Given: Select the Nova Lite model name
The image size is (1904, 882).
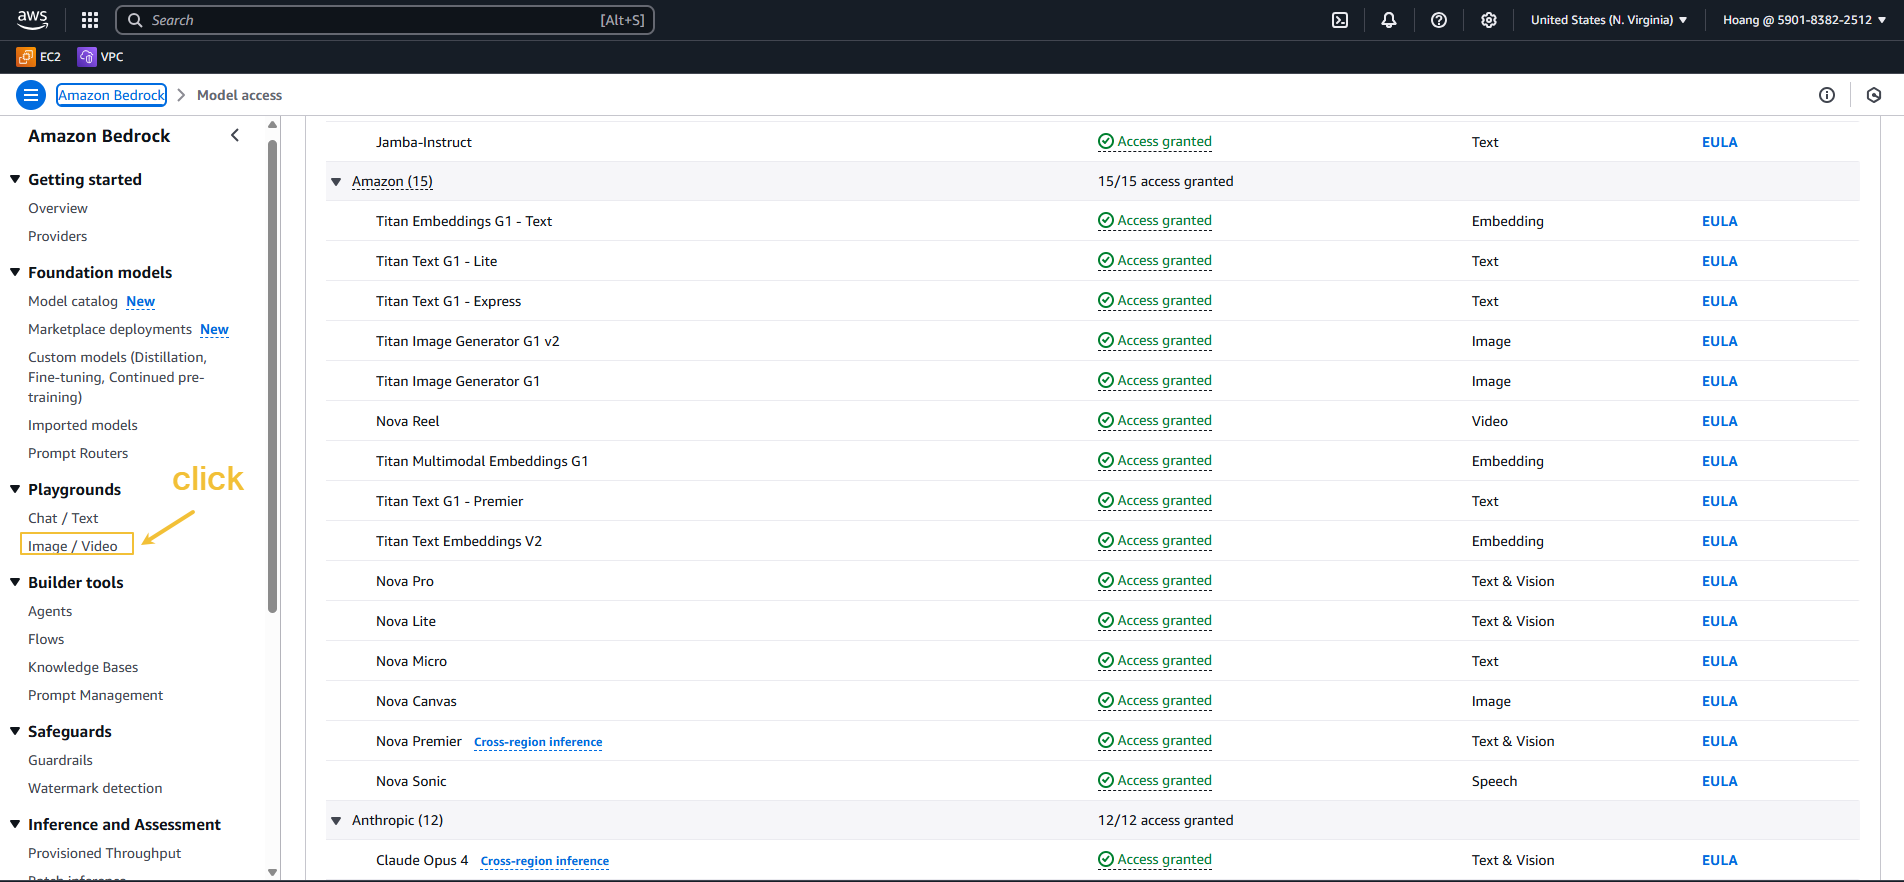Looking at the screenshot, I should click(406, 621).
